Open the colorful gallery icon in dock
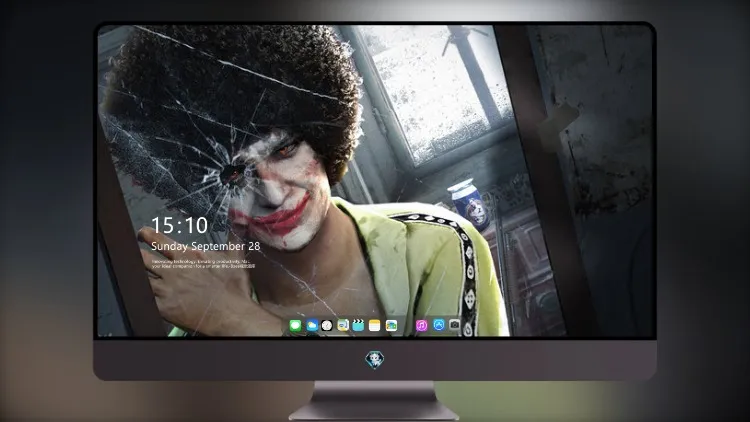Image resolution: width=750 pixels, height=422 pixels. pyautogui.click(x=391, y=326)
